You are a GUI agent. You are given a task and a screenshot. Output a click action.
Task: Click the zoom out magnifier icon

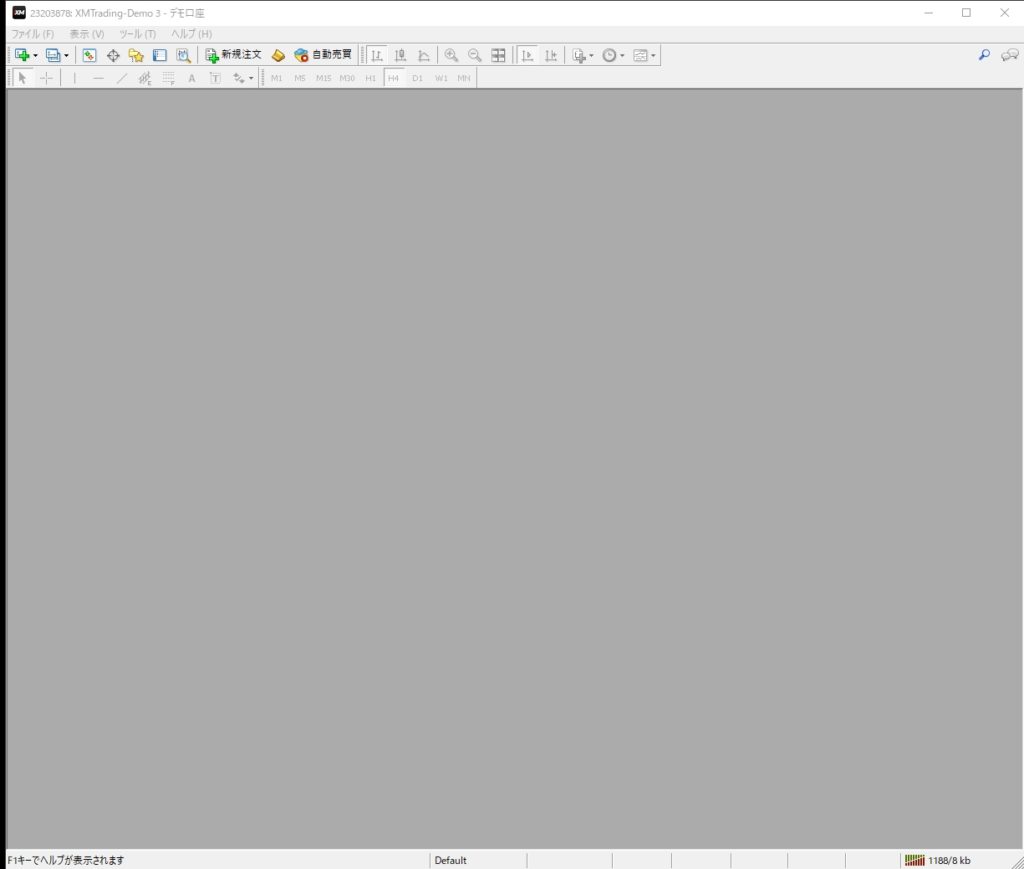(x=474, y=55)
